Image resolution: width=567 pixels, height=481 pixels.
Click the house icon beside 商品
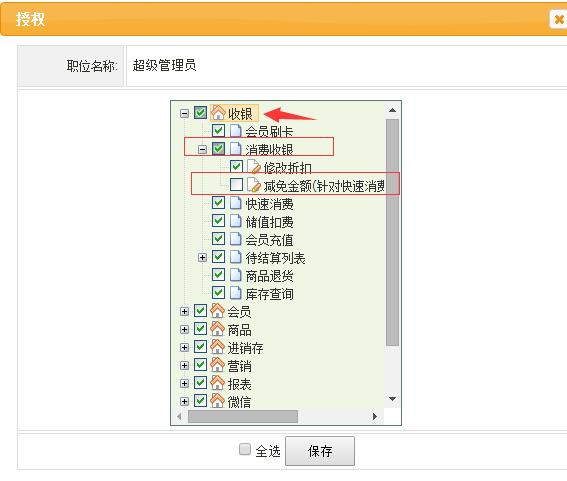click(218, 329)
